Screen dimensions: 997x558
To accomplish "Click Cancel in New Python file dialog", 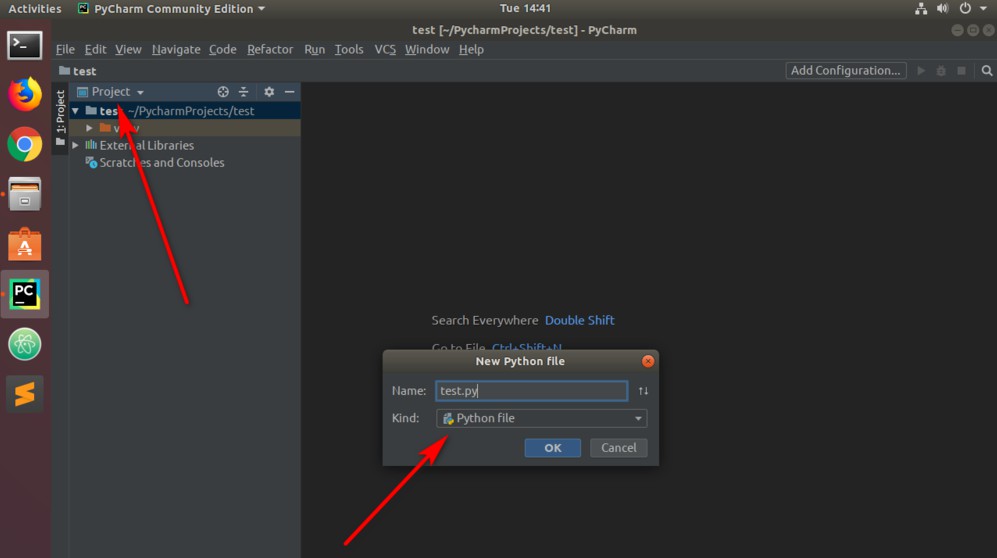I will (619, 447).
